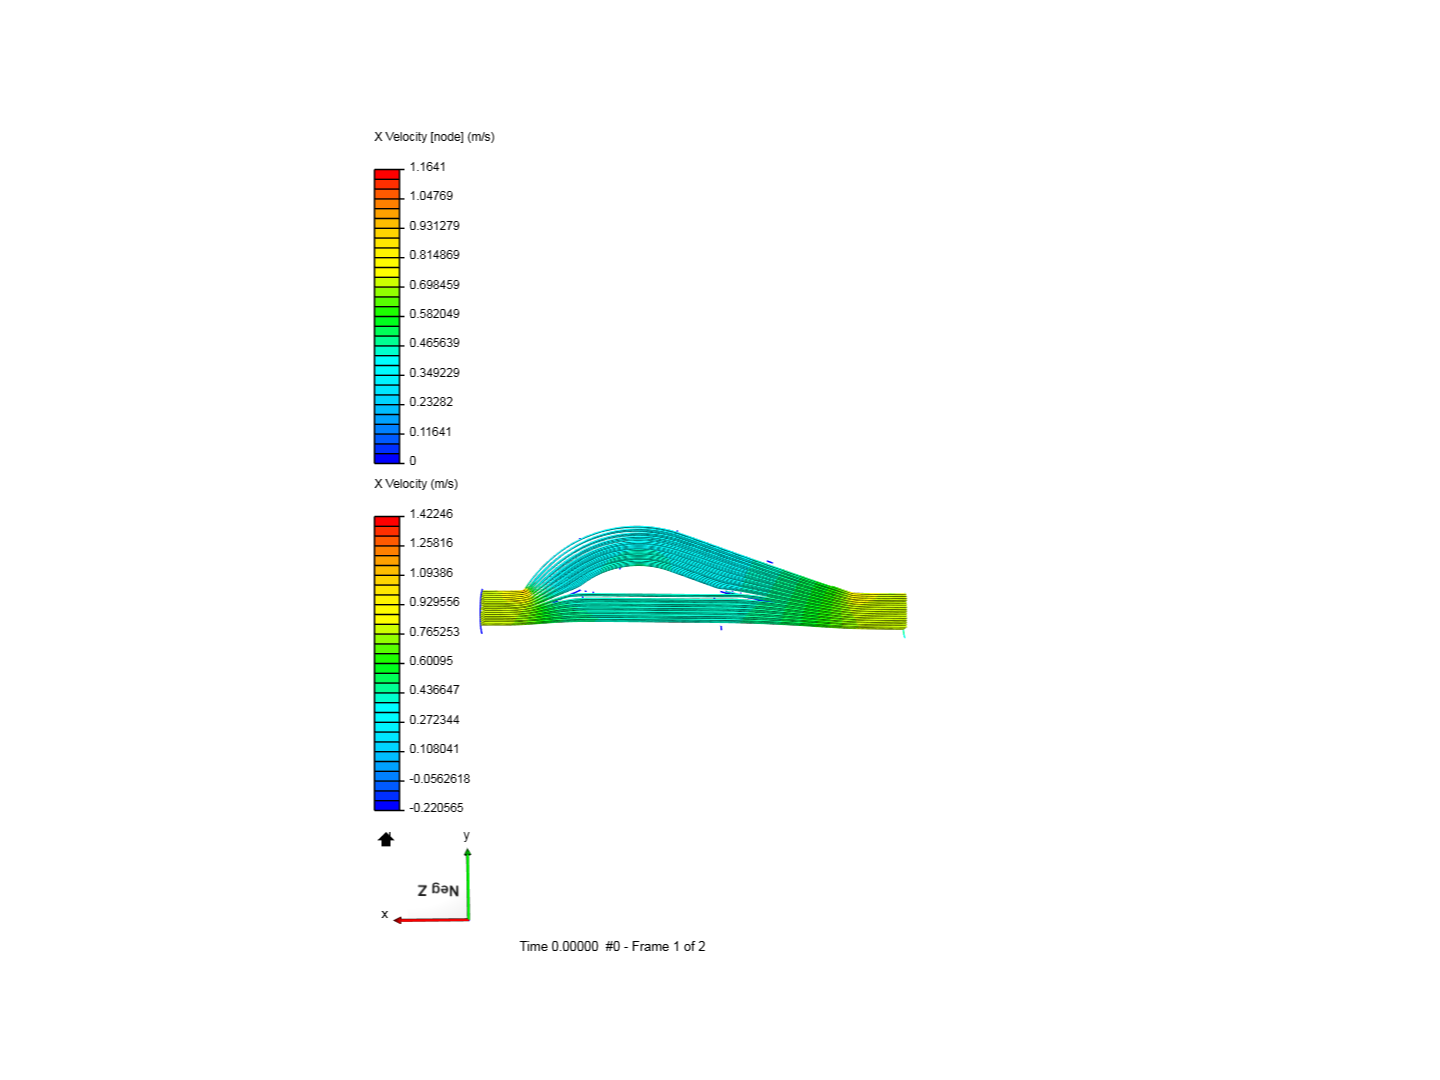The image size is (1440, 1080).
Task: Click the 0.765253 legend value
Action: point(434,632)
